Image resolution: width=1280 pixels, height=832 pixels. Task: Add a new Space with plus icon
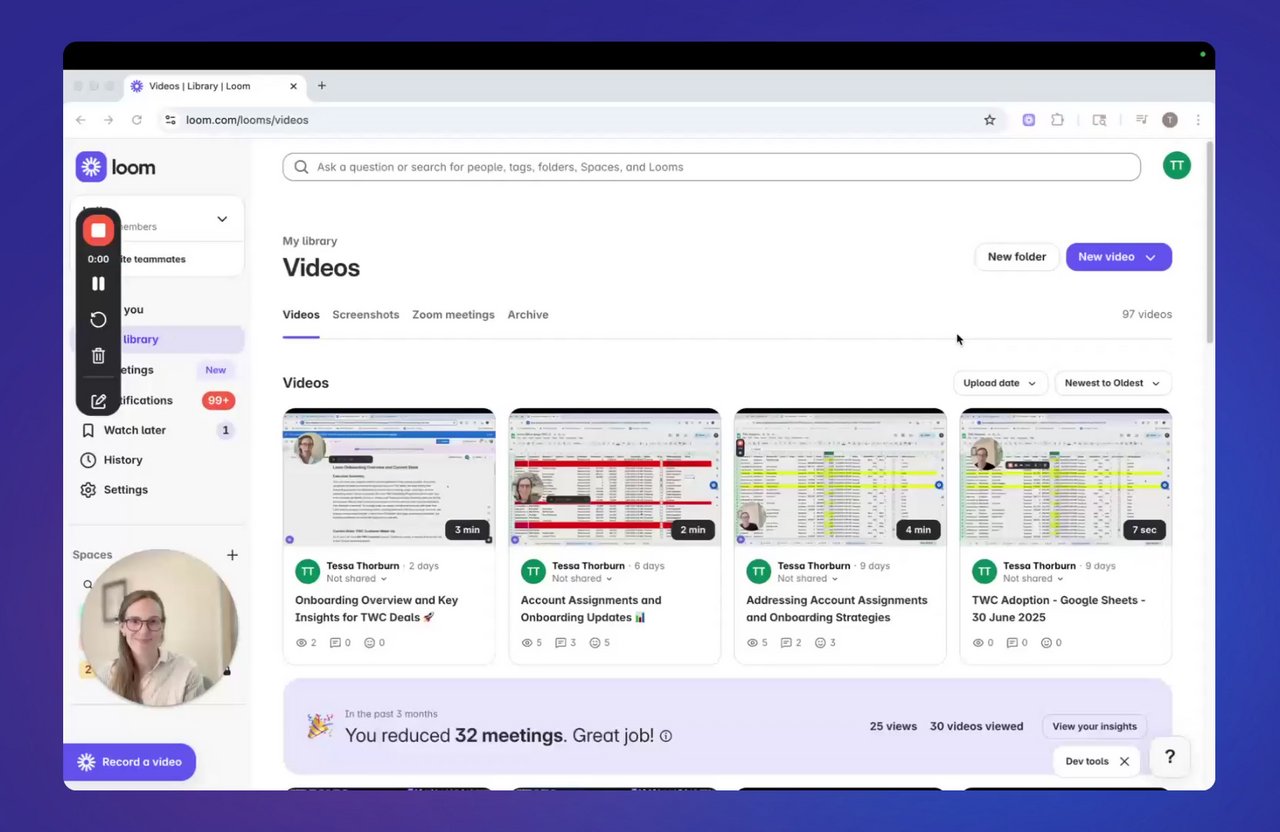(232, 555)
